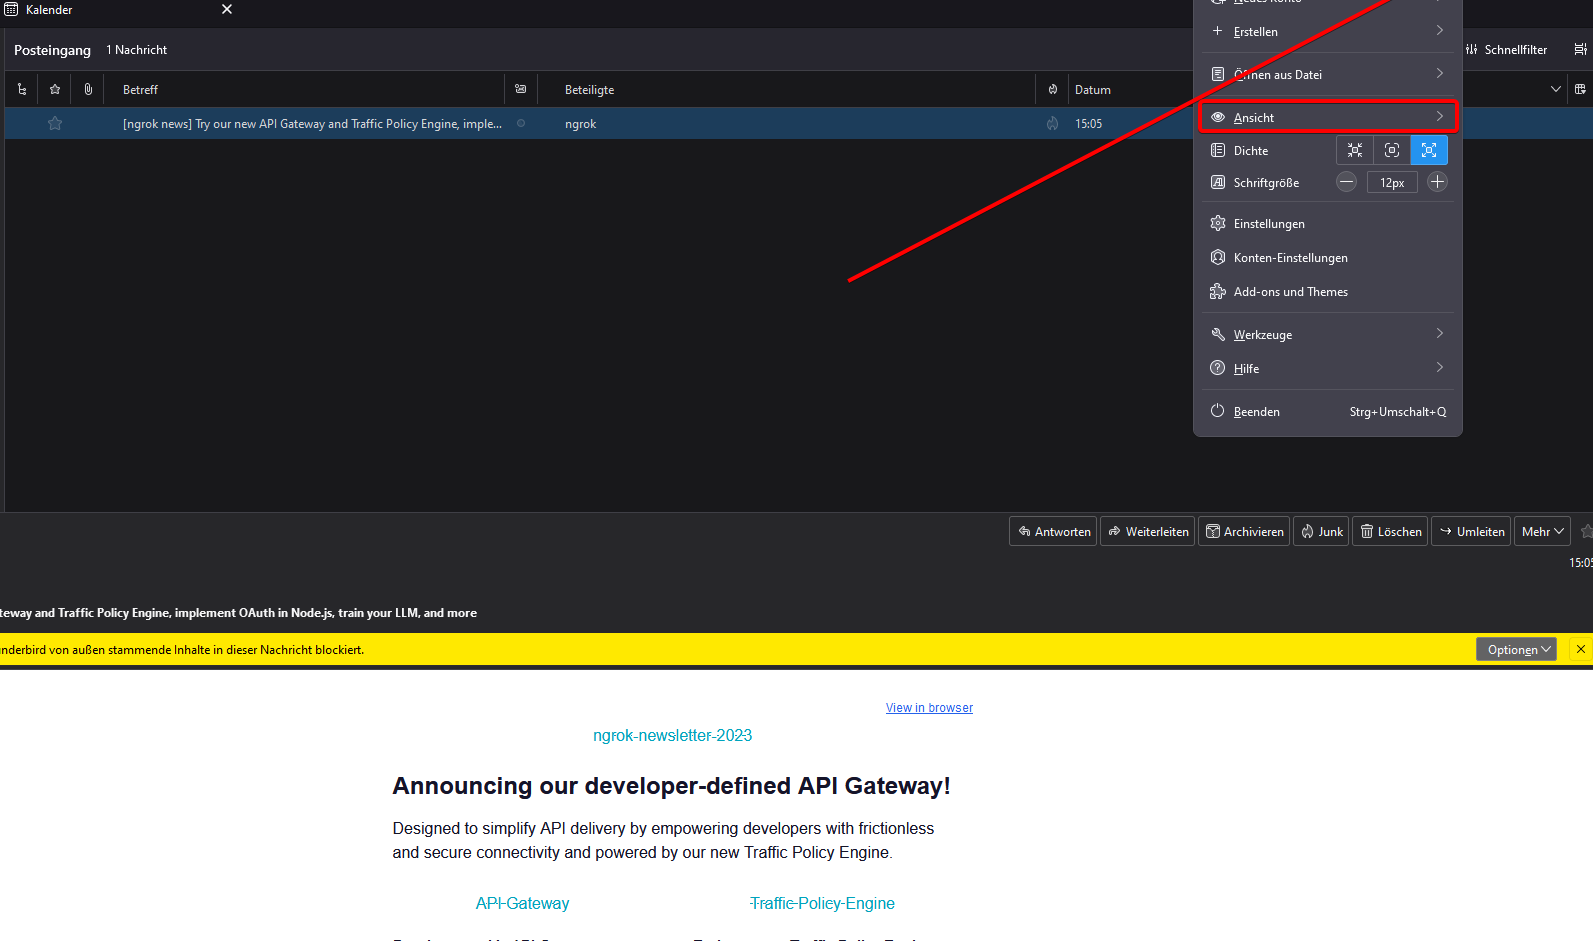Open the Ansicht menu entry

point(1327,118)
